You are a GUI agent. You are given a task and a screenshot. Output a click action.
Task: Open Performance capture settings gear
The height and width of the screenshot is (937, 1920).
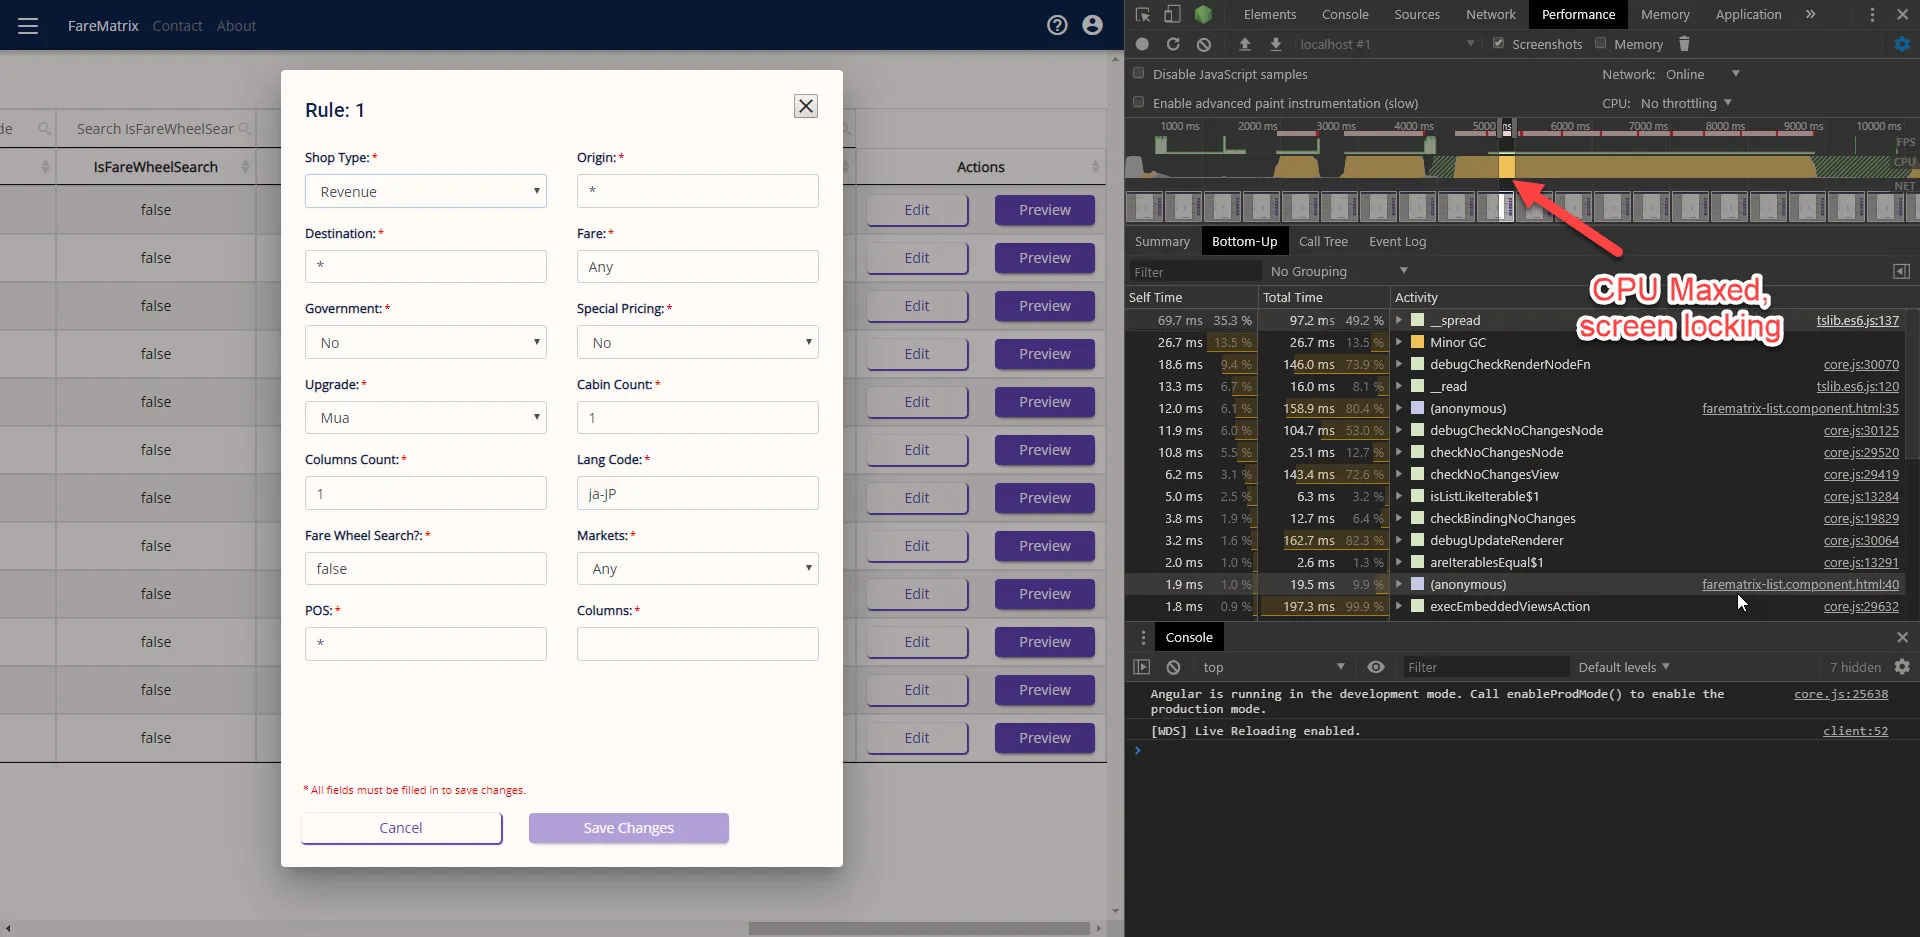[x=1902, y=44]
